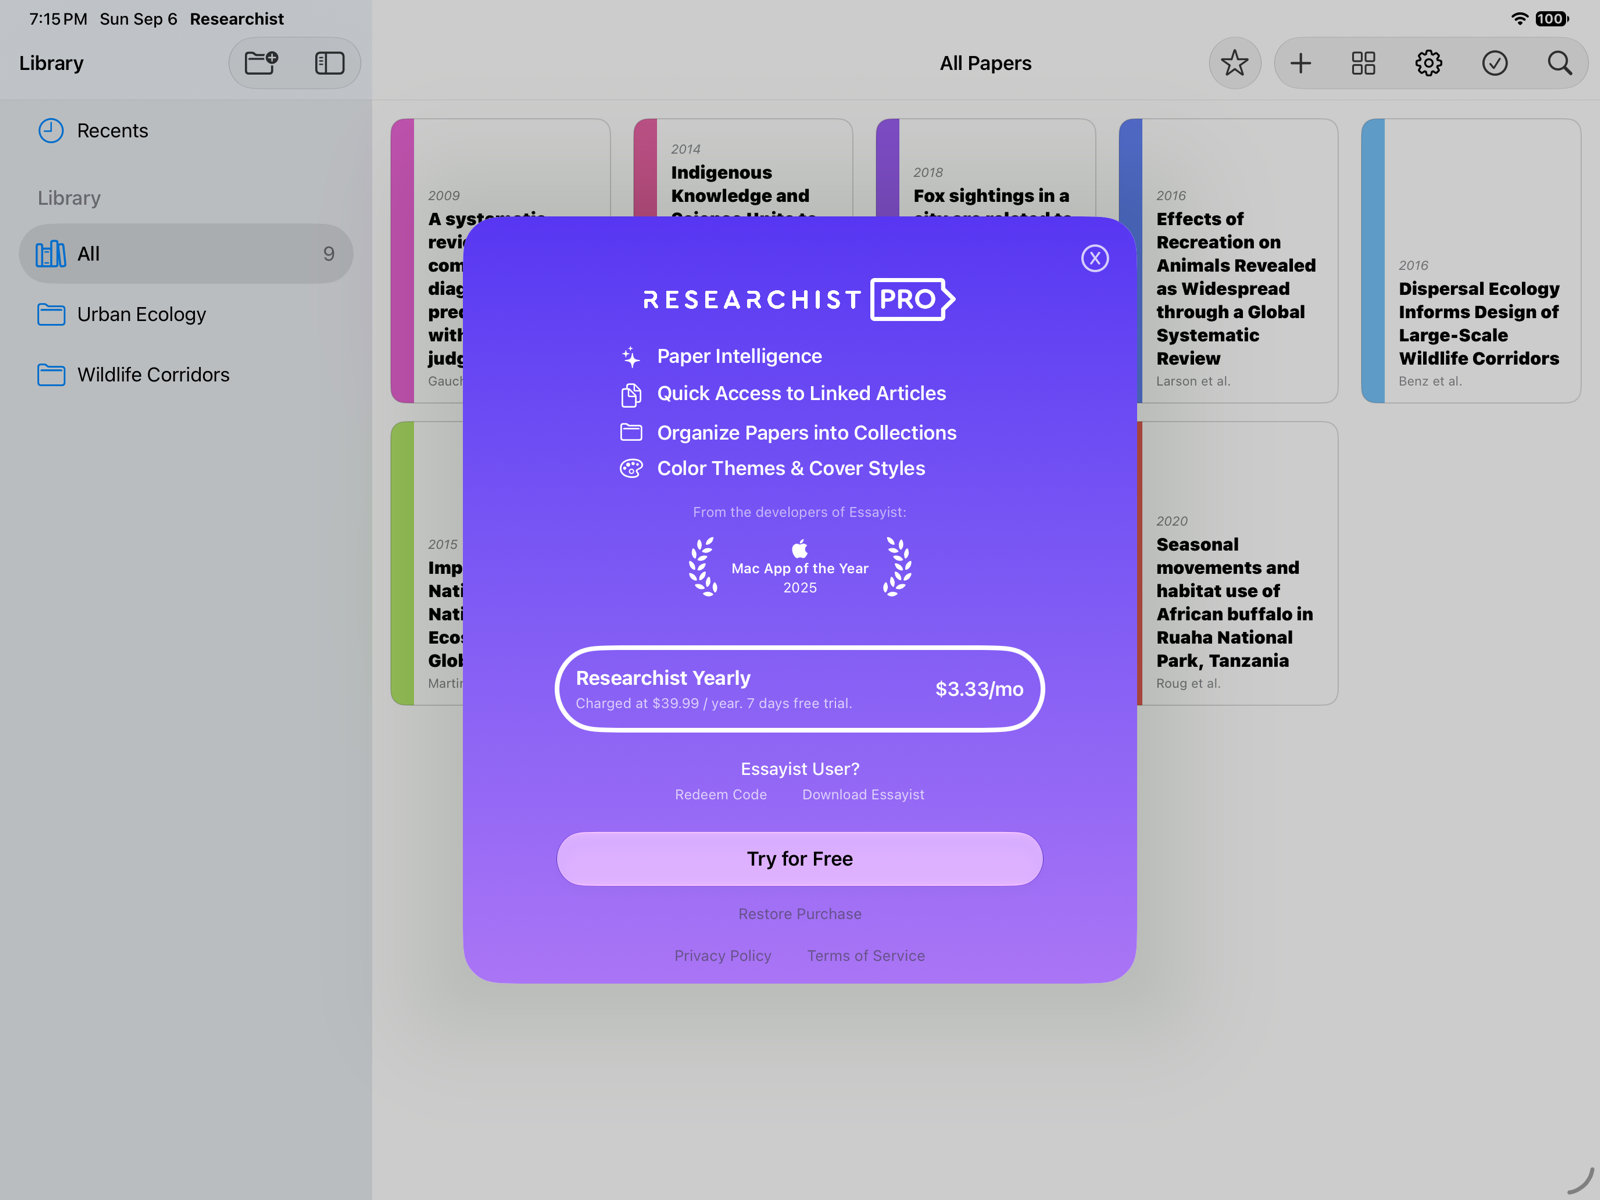Image resolution: width=1600 pixels, height=1200 pixels.
Task: Click the Try for Free button
Action: (x=800, y=859)
